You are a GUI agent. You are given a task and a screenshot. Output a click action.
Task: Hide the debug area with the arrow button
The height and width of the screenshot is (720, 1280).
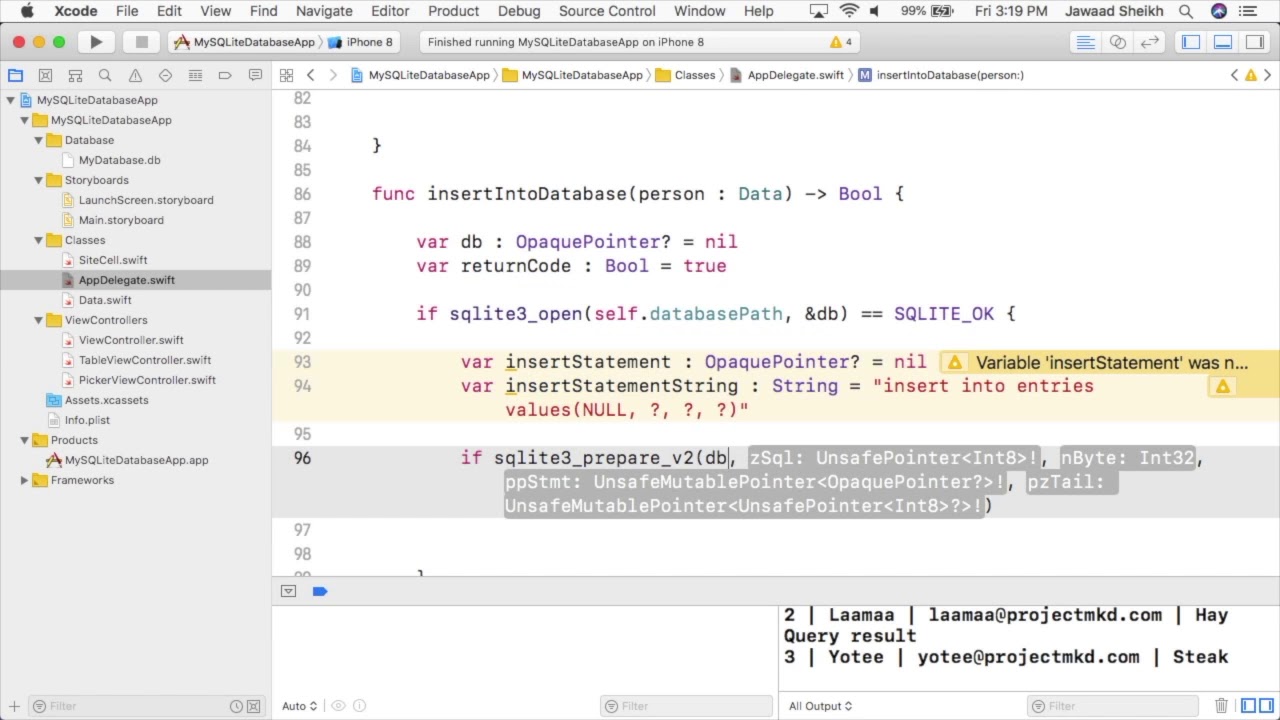(288, 591)
